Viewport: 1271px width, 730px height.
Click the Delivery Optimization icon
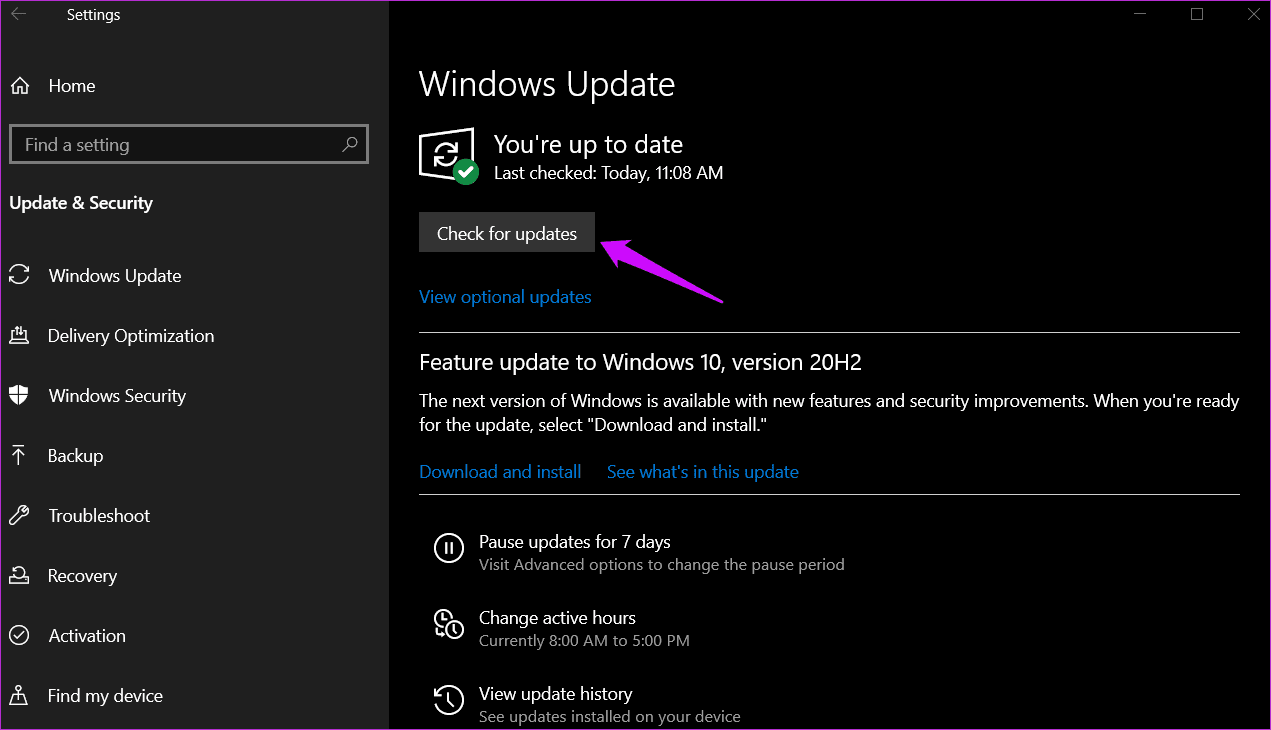point(19,336)
